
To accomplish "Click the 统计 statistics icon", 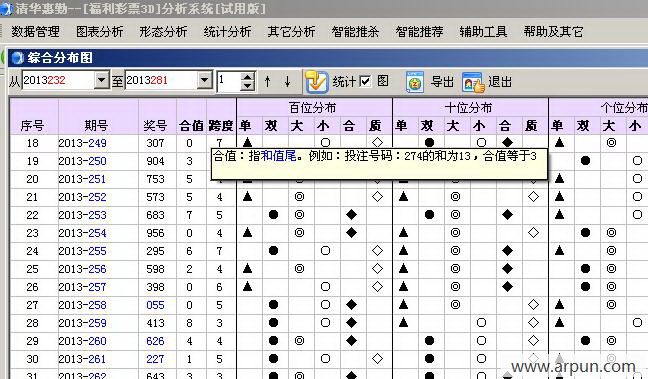I will click(317, 81).
